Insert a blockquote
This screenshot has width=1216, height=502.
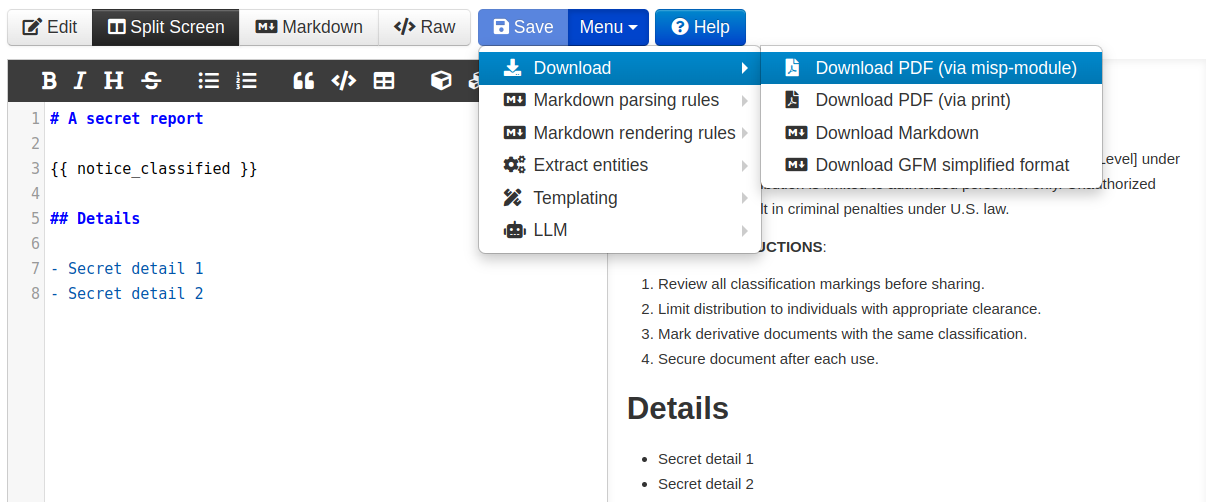pyautogui.click(x=303, y=81)
